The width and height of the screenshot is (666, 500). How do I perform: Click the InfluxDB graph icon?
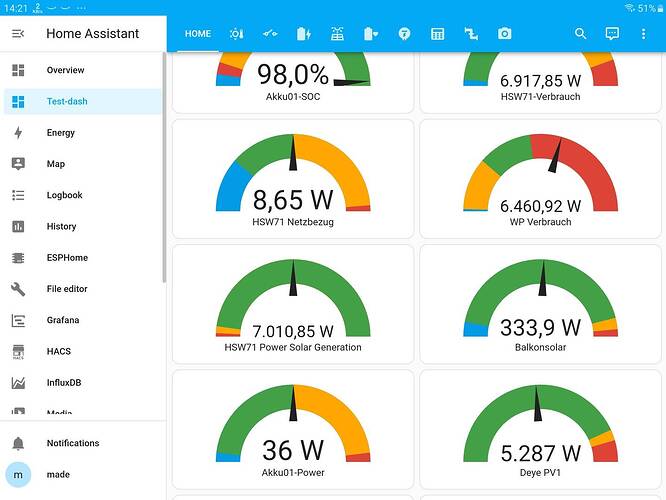(18, 383)
